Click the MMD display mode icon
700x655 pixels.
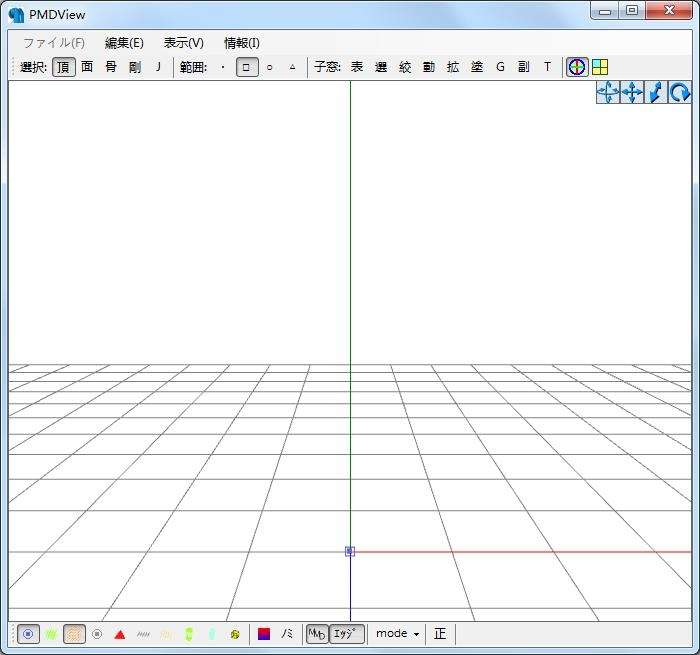click(x=317, y=634)
